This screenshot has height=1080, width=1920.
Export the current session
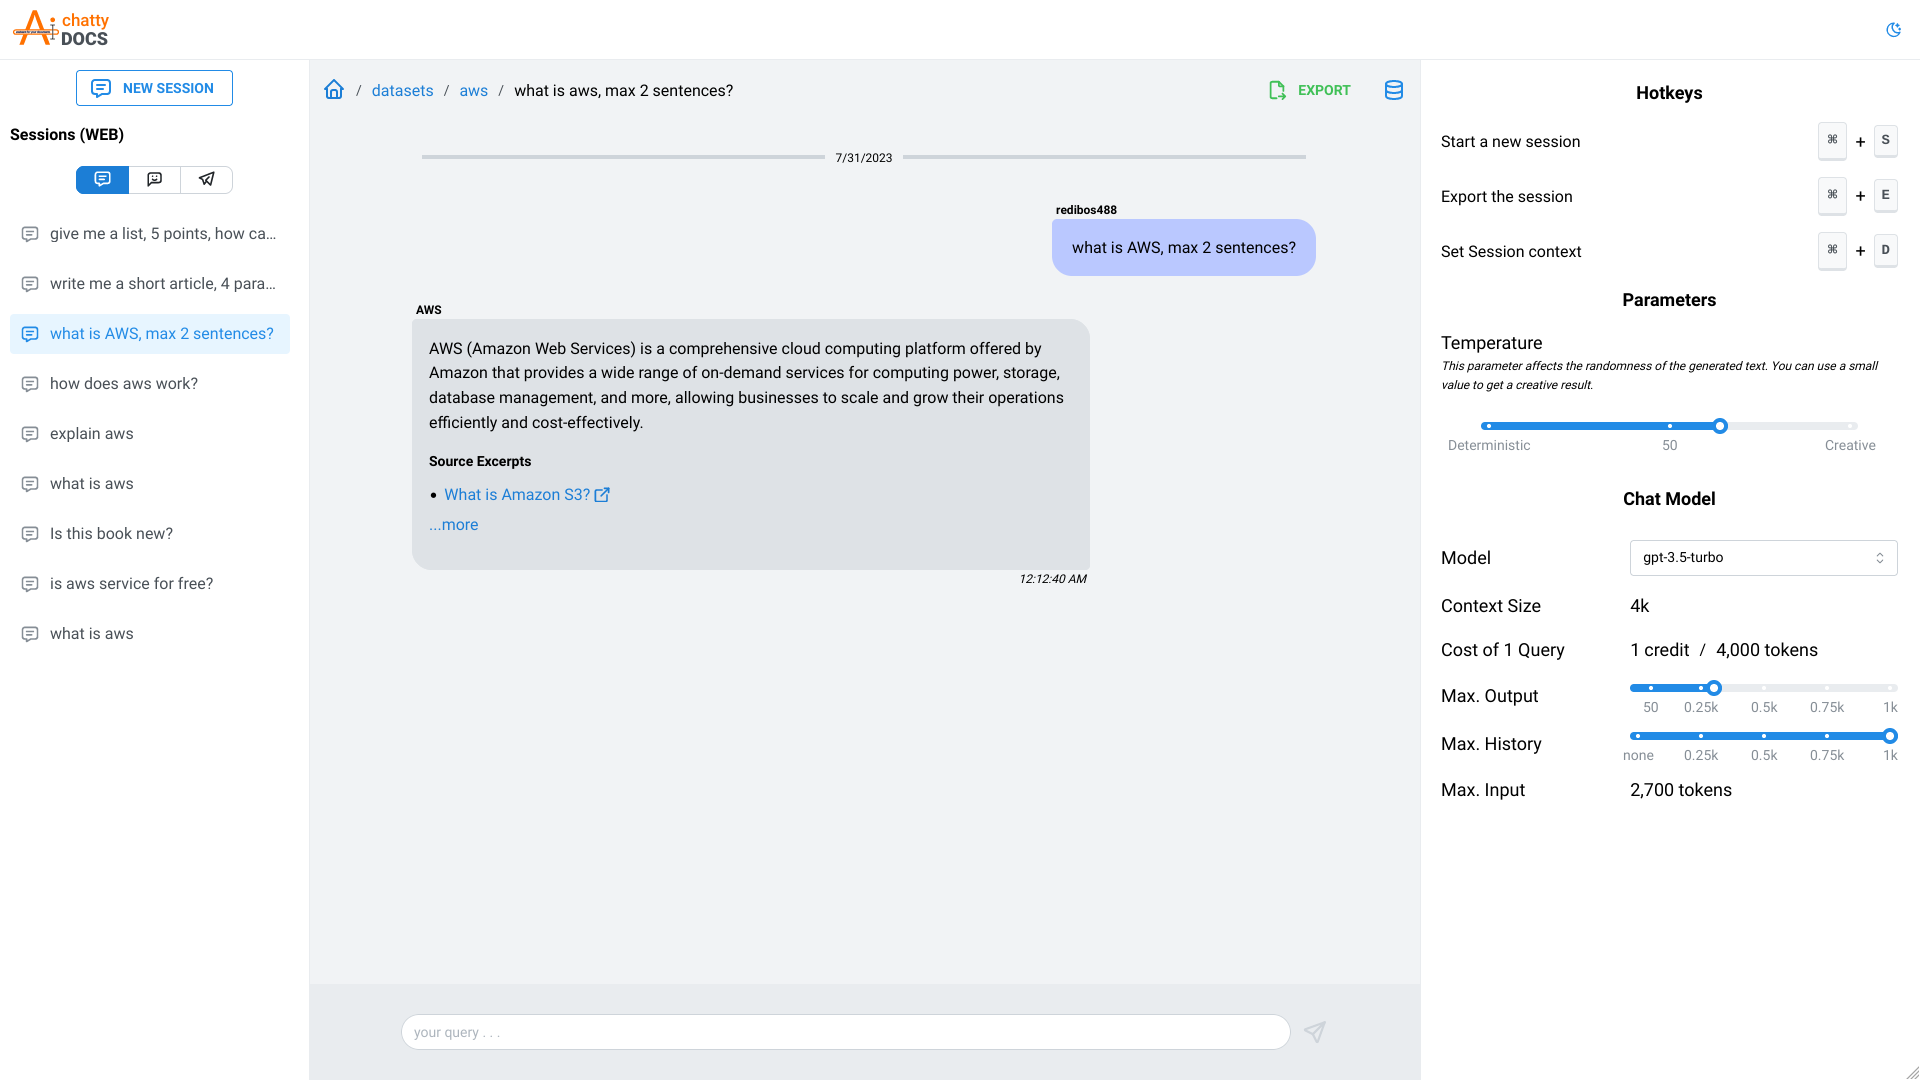click(1310, 90)
